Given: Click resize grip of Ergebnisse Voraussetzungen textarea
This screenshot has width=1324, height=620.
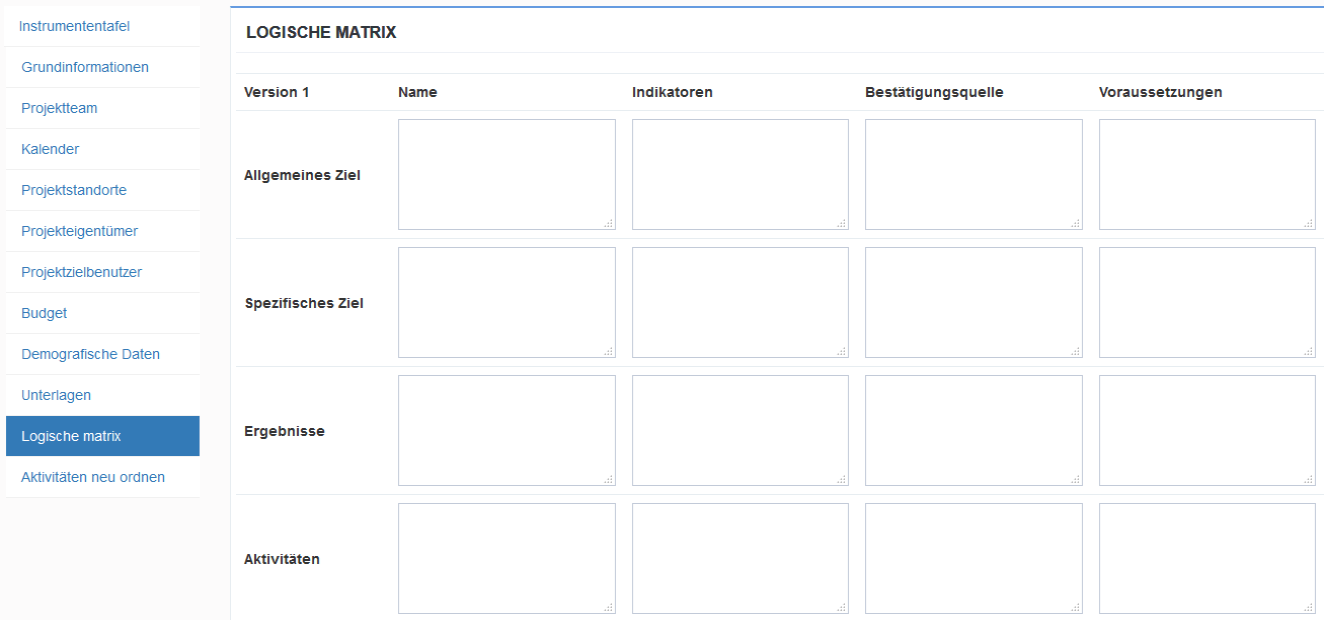Looking at the screenshot, I should tap(1309, 480).
